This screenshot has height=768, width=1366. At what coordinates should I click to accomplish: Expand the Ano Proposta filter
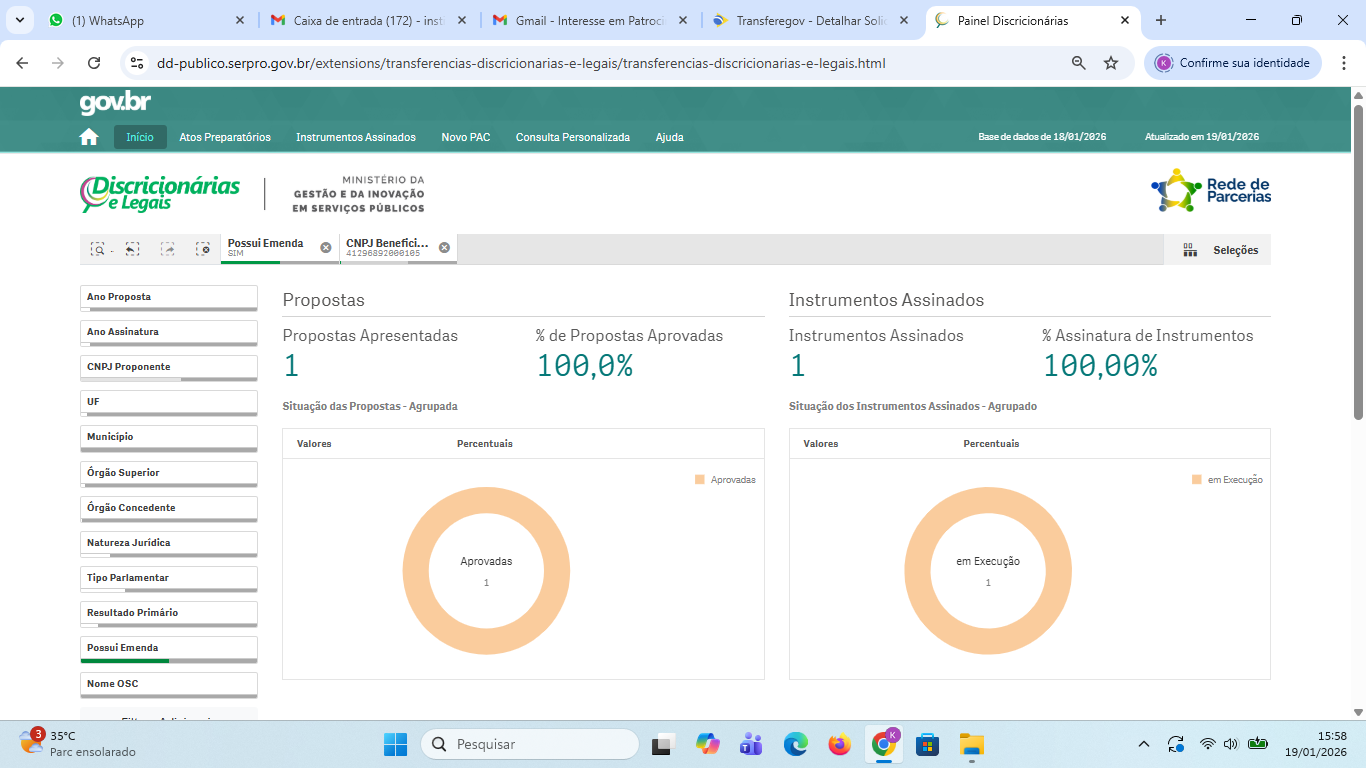point(168,297)
